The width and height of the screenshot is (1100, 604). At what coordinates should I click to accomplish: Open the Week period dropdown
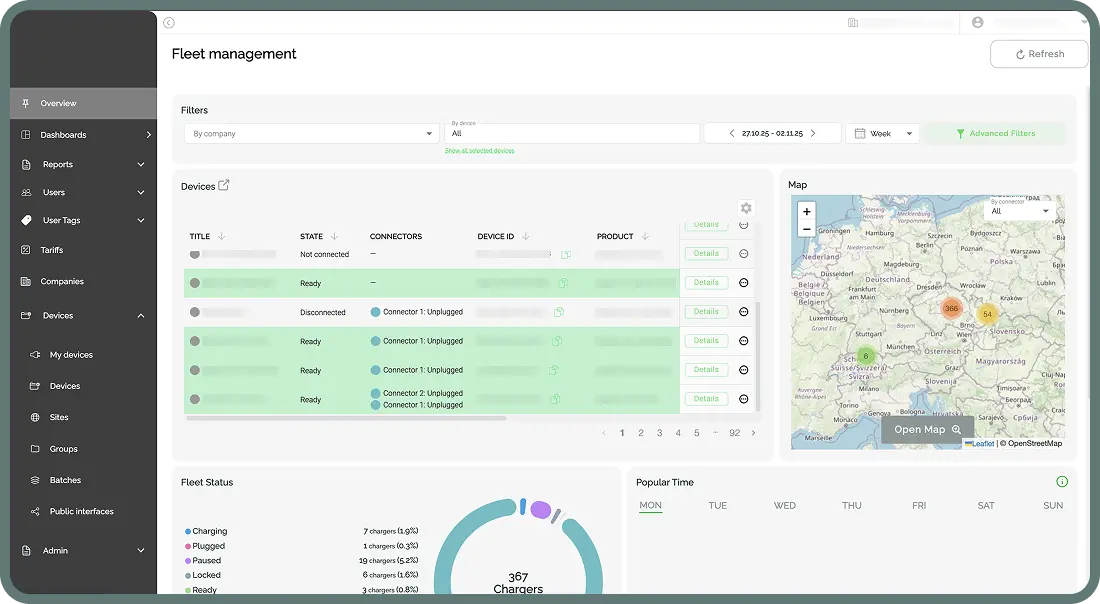coord(883,133)
